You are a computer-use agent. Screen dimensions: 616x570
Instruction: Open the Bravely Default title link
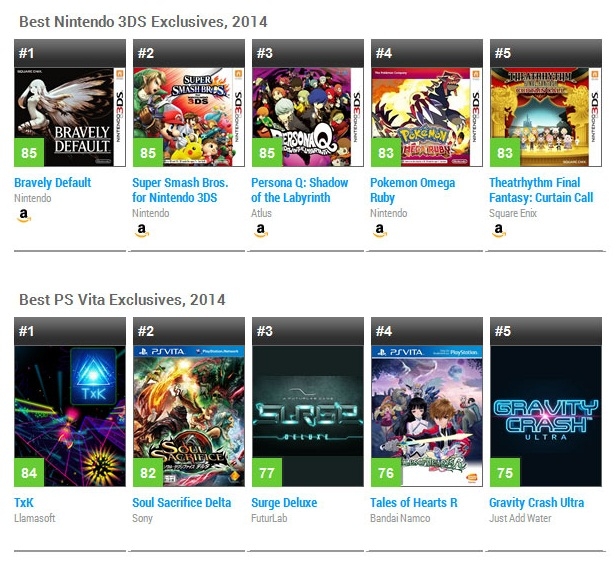click(53, 183)
